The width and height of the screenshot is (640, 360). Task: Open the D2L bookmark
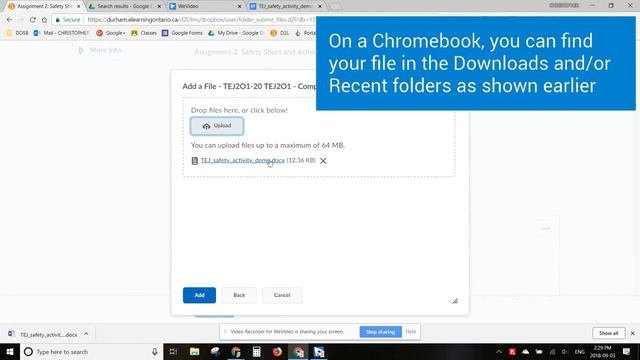[280, 33]
